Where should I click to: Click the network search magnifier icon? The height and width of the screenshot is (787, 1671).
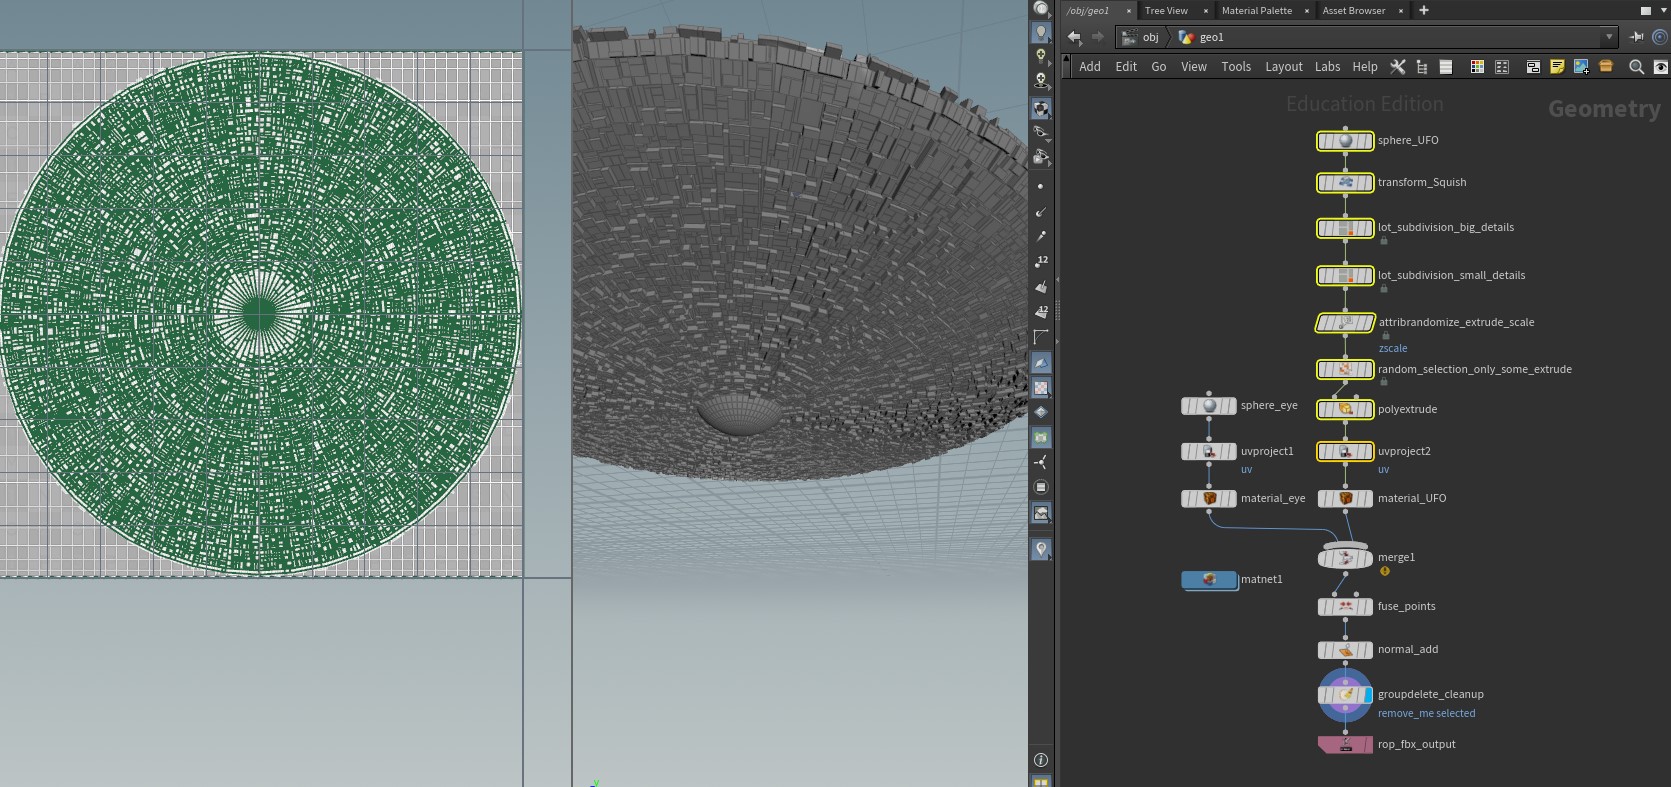tap(1636, 67)
